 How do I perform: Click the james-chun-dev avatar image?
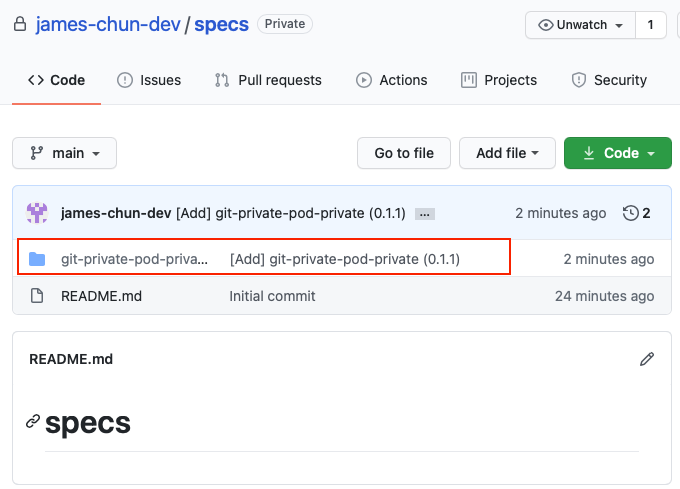(x=37, y=213)
